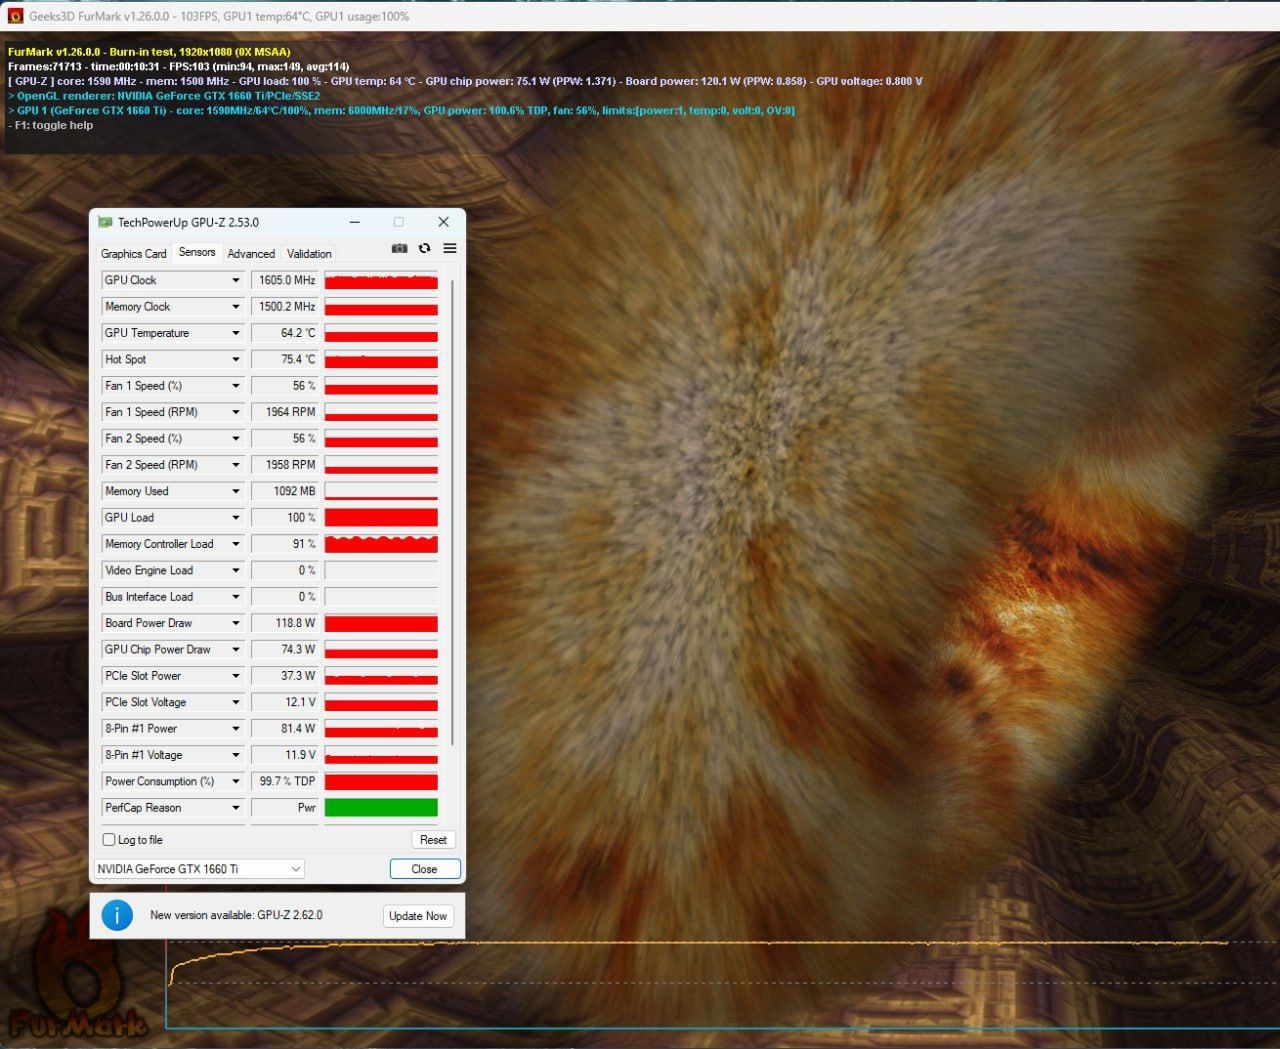This screenshot has width=1280, height=1049.
Task: Click the 8-Pin #1 Voltage label
Action: (x=143, y=755)
